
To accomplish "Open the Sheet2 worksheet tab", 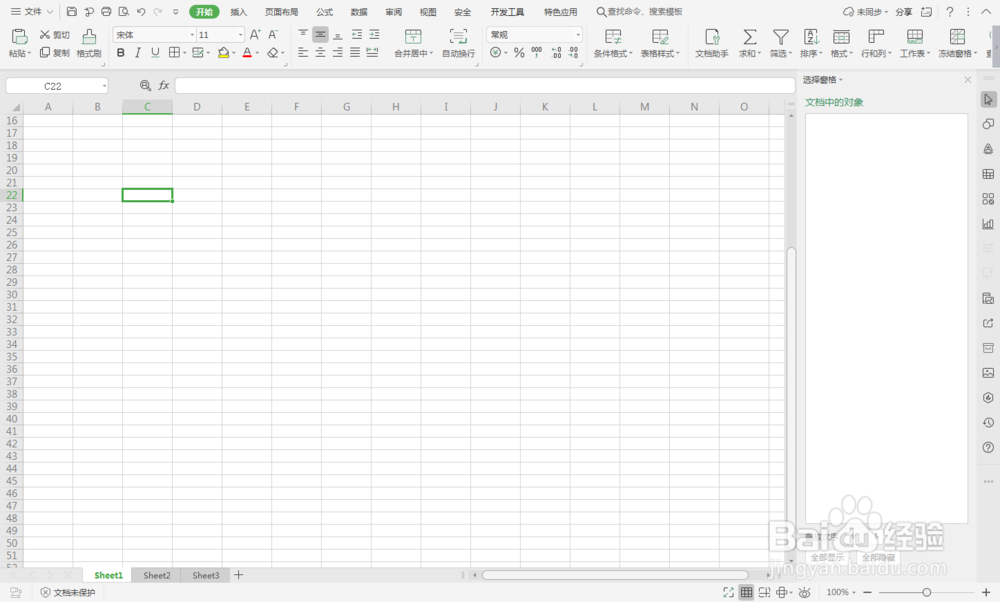I will (156, 575).
